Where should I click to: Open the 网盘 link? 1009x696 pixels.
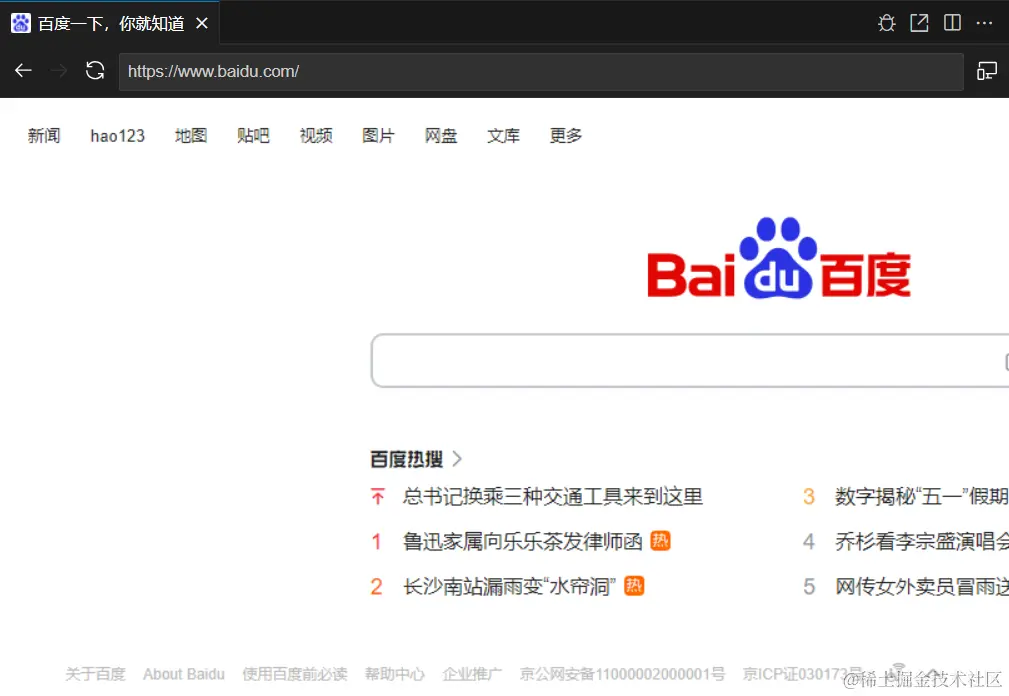[441, 136]
